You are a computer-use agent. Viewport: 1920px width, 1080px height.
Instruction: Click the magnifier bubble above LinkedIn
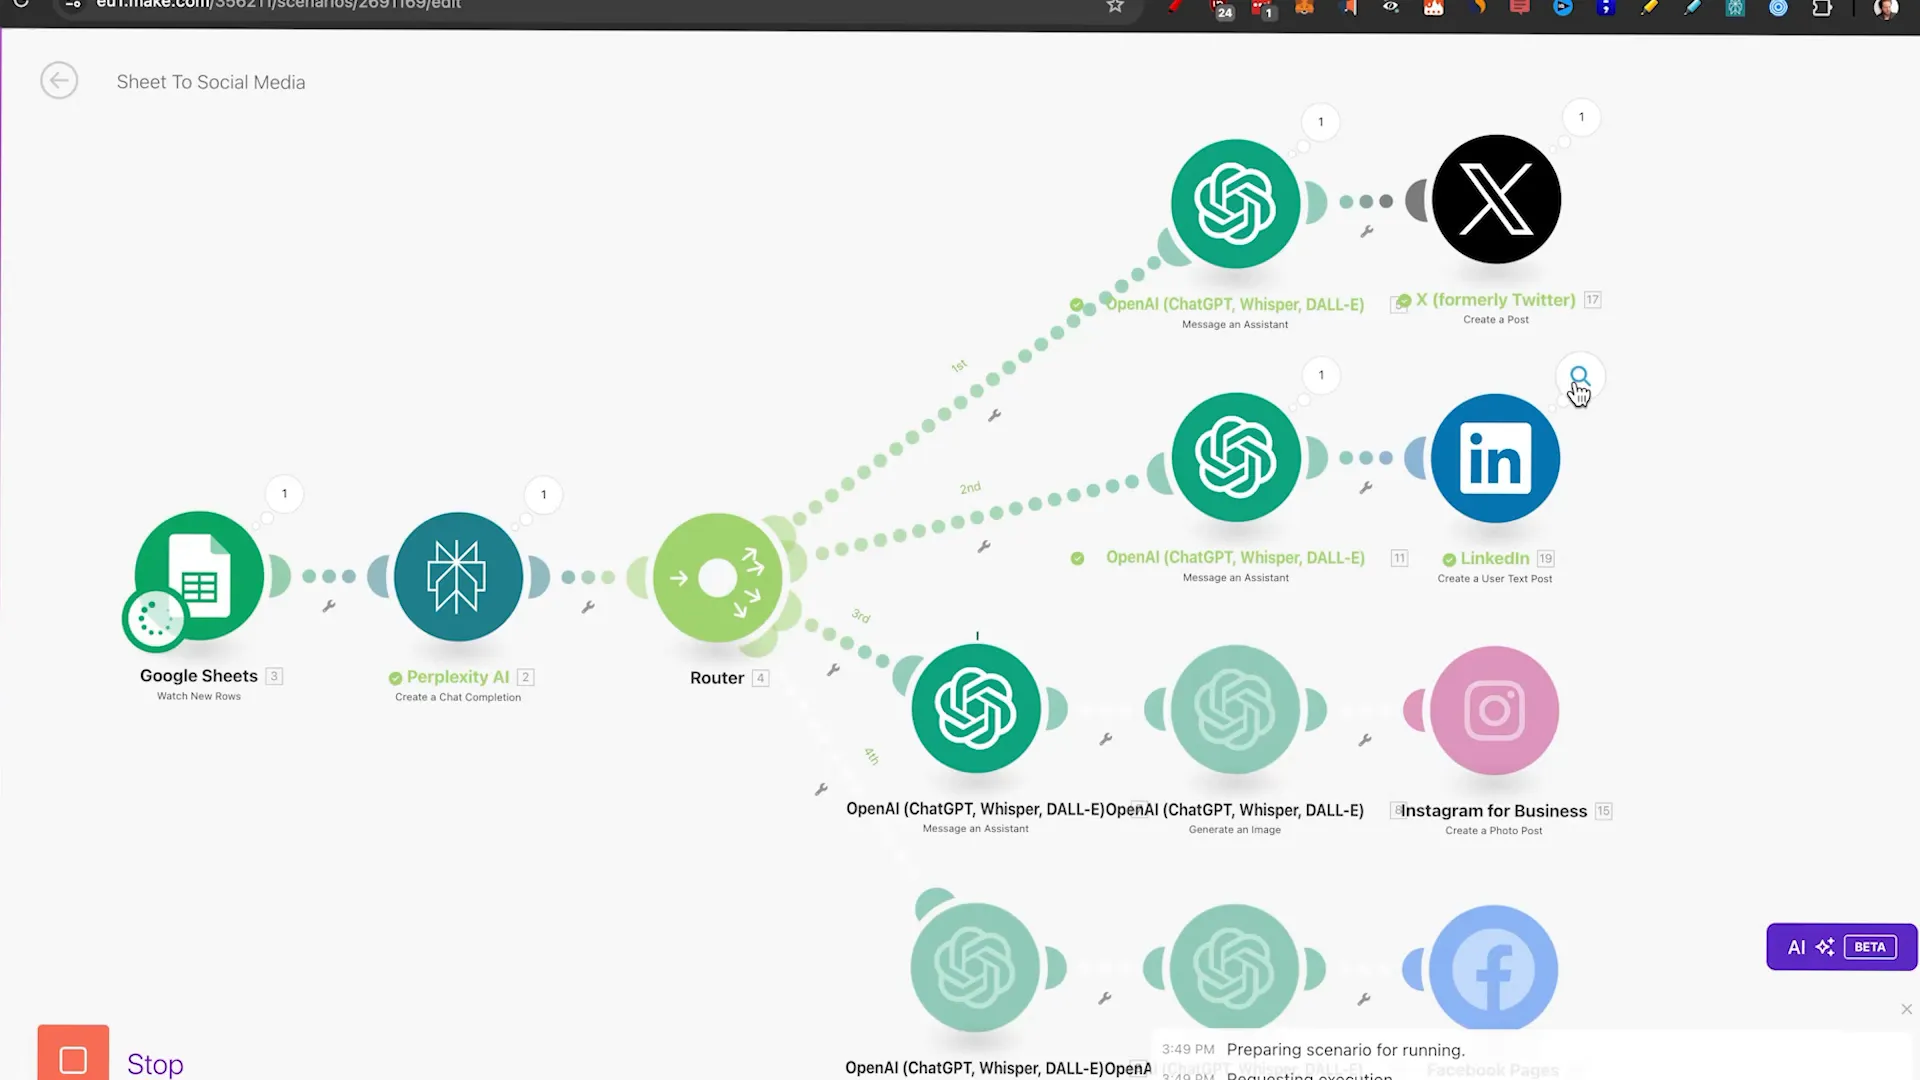[1580, 377]
